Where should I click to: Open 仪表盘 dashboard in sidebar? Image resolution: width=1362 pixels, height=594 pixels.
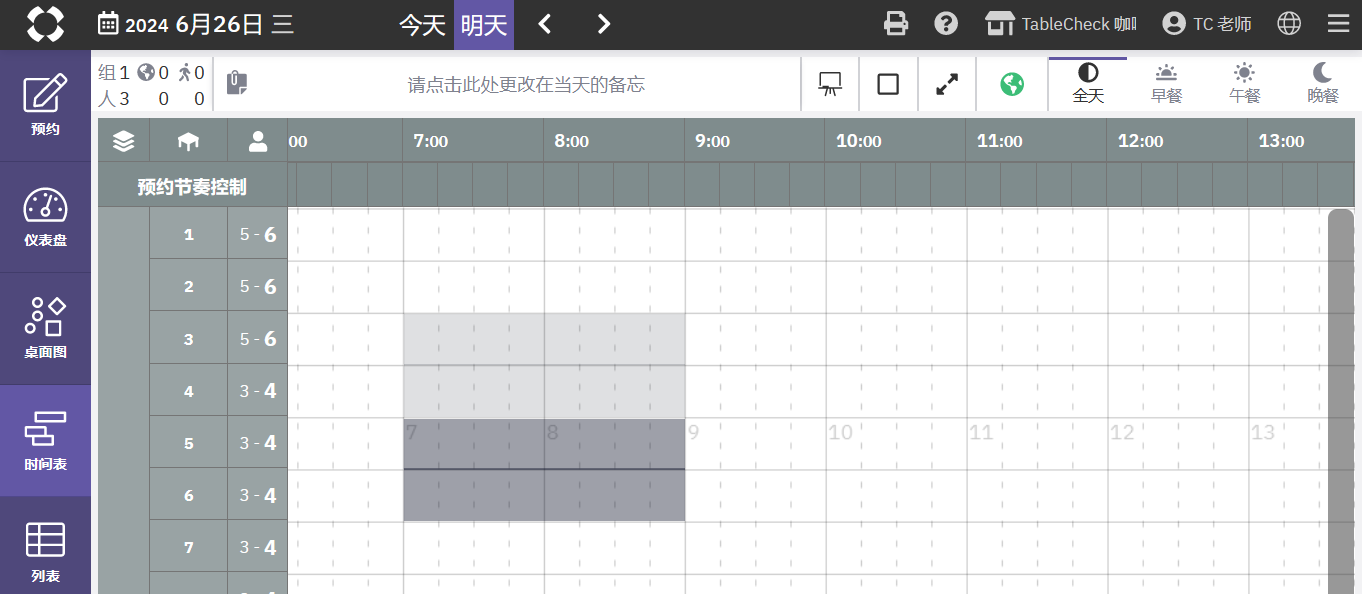point(45,218)
